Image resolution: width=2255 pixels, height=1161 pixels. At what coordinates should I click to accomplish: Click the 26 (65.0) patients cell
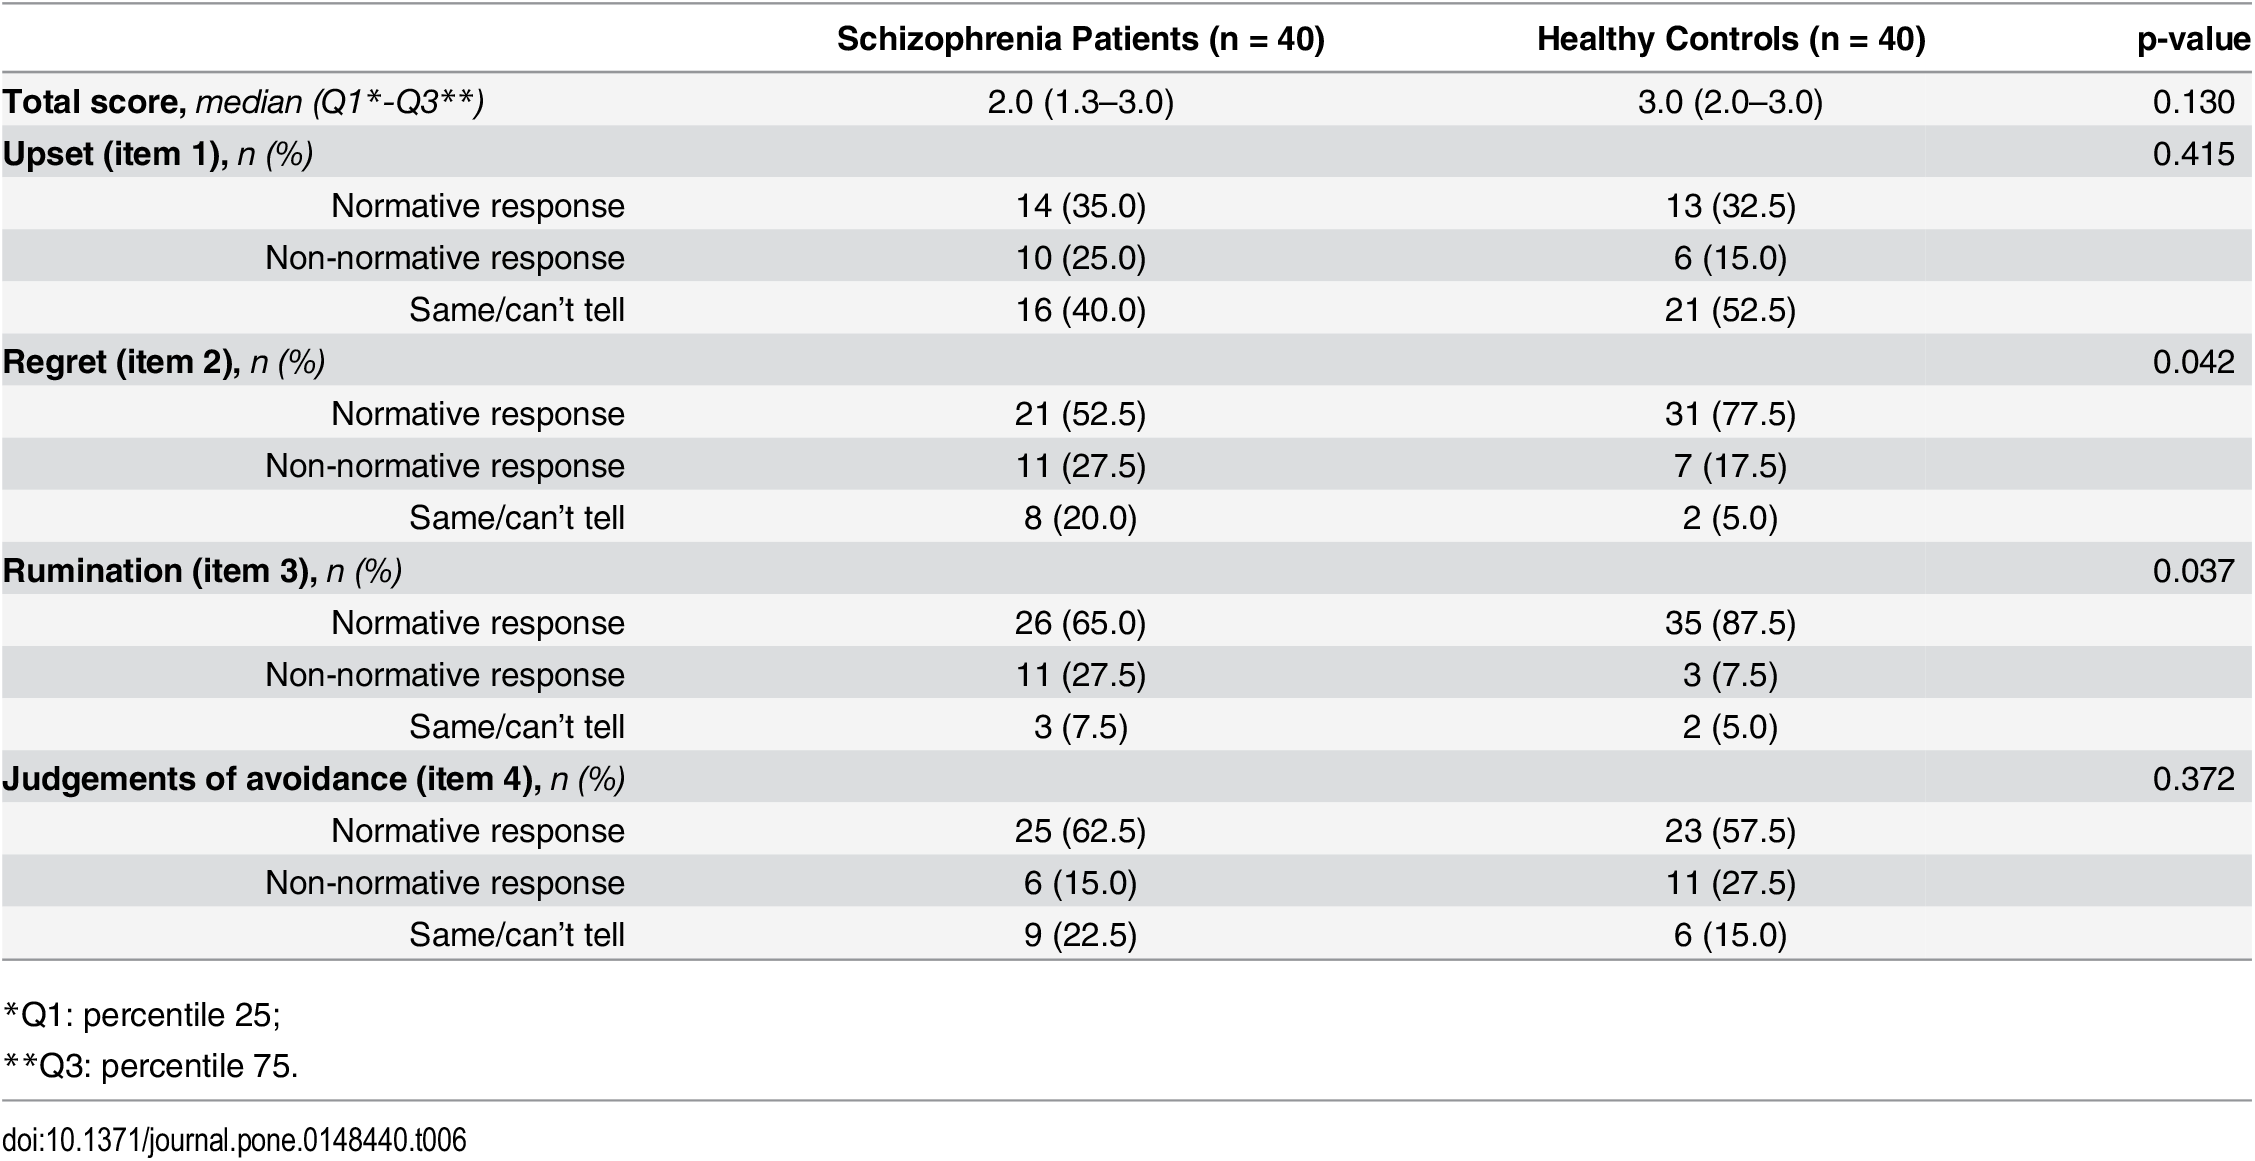click(x=1080, y=623)
